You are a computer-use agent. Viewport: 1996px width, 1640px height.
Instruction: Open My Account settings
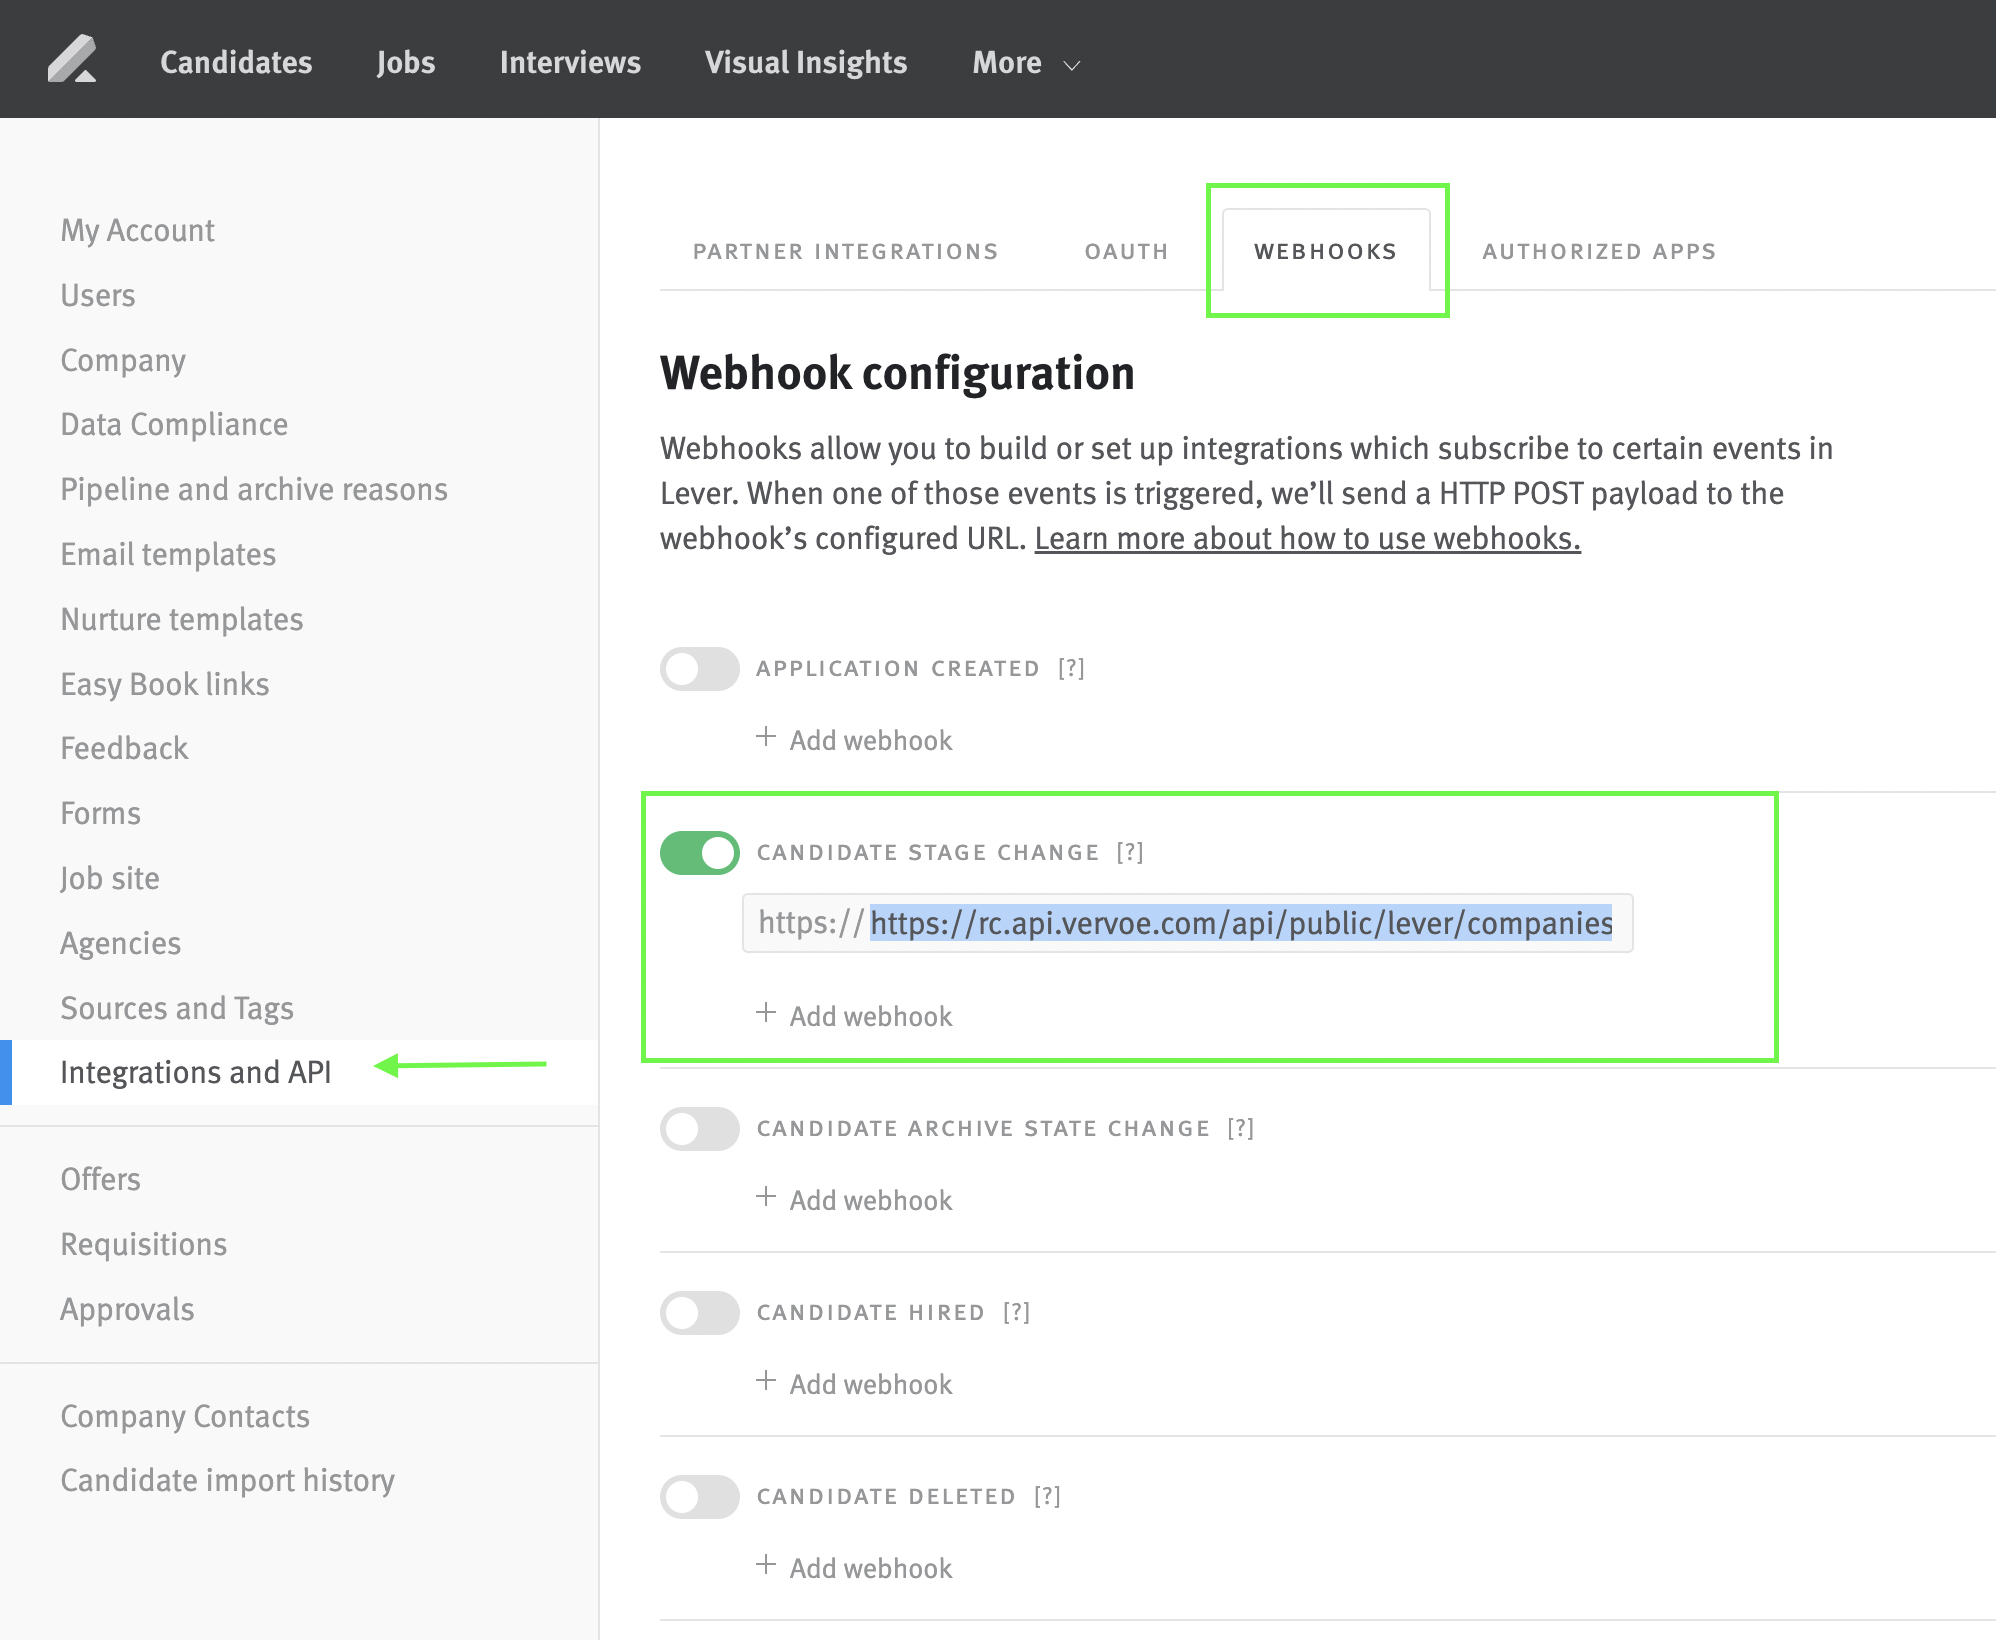138,231
